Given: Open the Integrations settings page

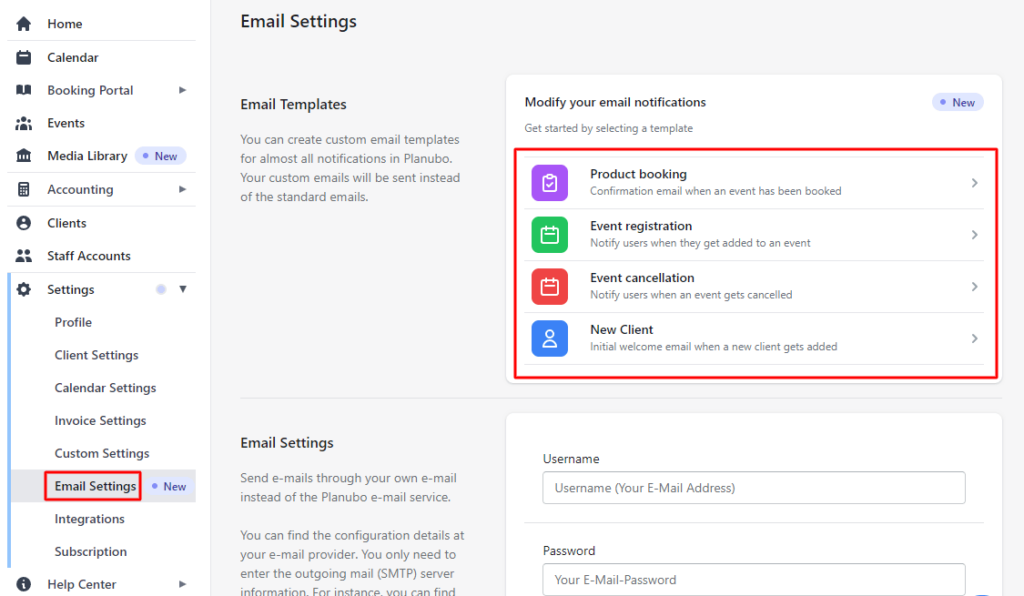Looking at the screenshot, I should 88,518.
